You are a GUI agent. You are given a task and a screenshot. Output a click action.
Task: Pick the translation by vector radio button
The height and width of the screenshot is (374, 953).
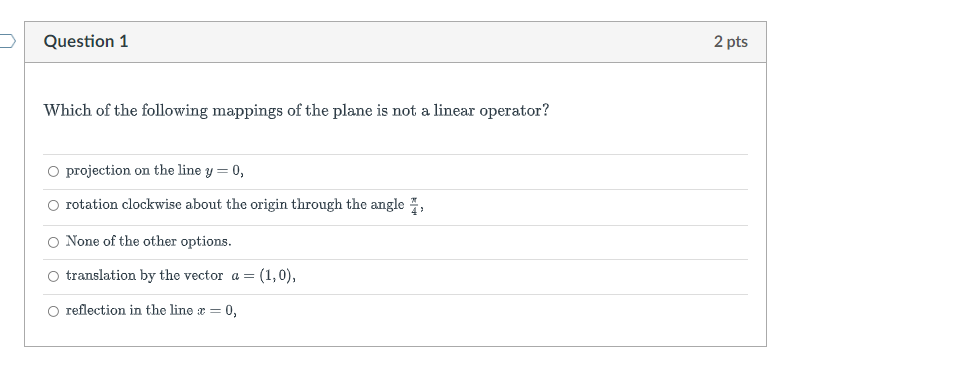pos(53,277)
